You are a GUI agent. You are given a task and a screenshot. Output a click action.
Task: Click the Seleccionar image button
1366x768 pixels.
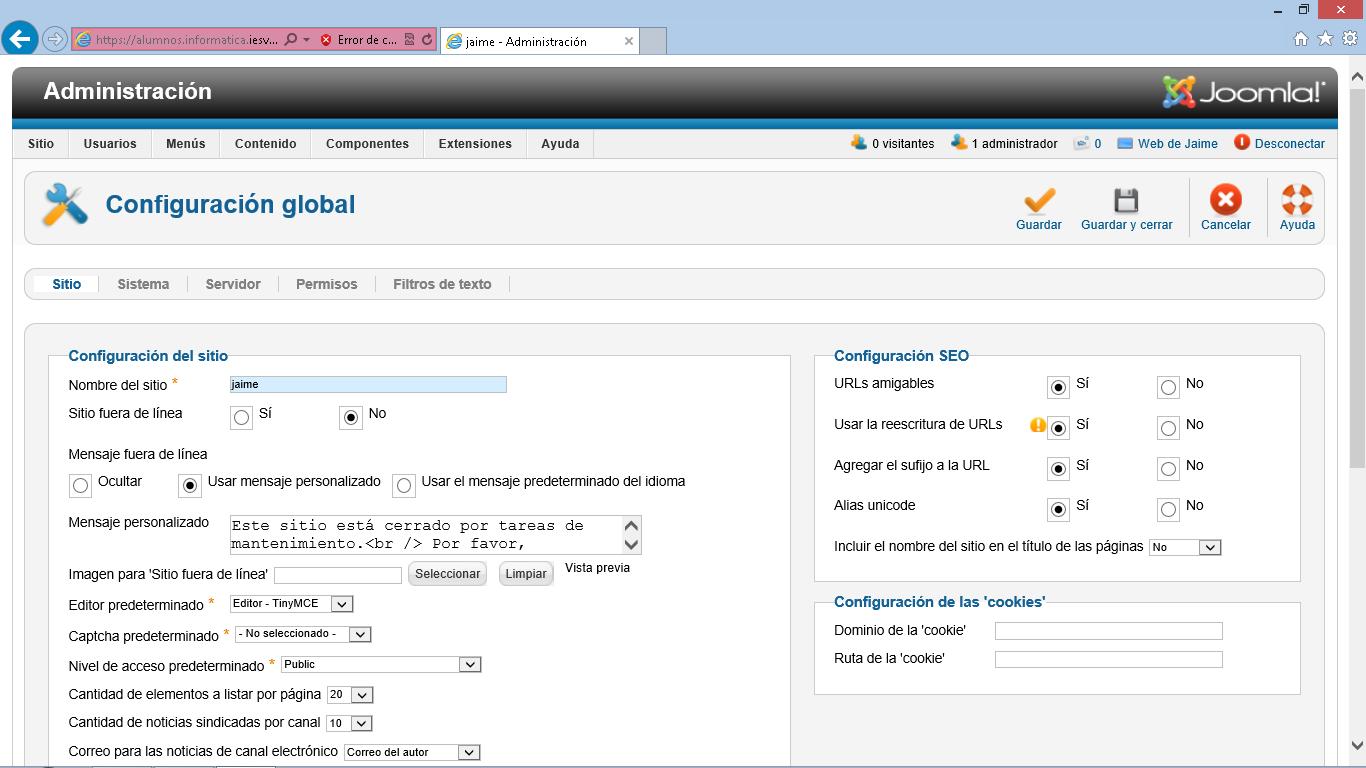(447, 574)
